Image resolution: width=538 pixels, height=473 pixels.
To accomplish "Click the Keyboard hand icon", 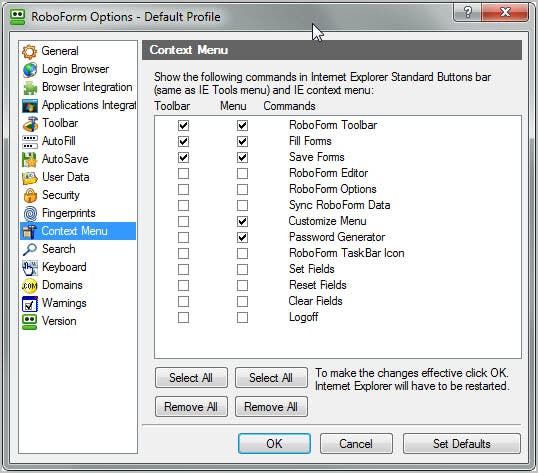I will pyautogui.click(x=30, y=268).
